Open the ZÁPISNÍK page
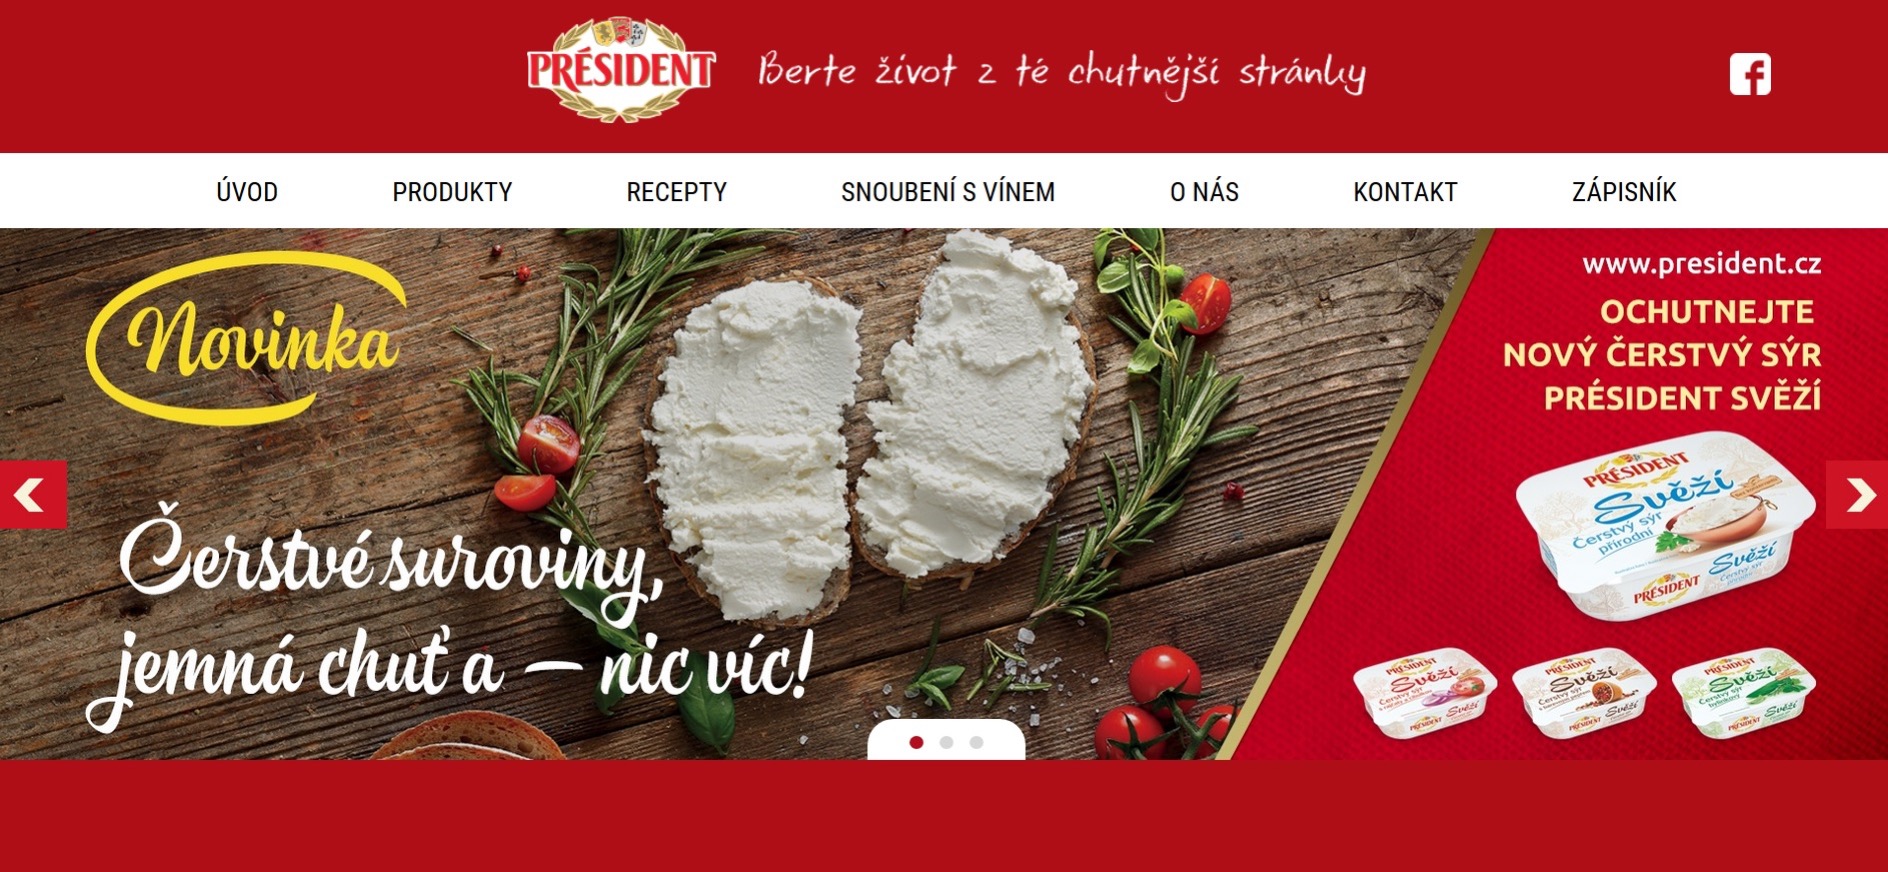This screenshot has height=872, width=1888. click(1624, 191)
